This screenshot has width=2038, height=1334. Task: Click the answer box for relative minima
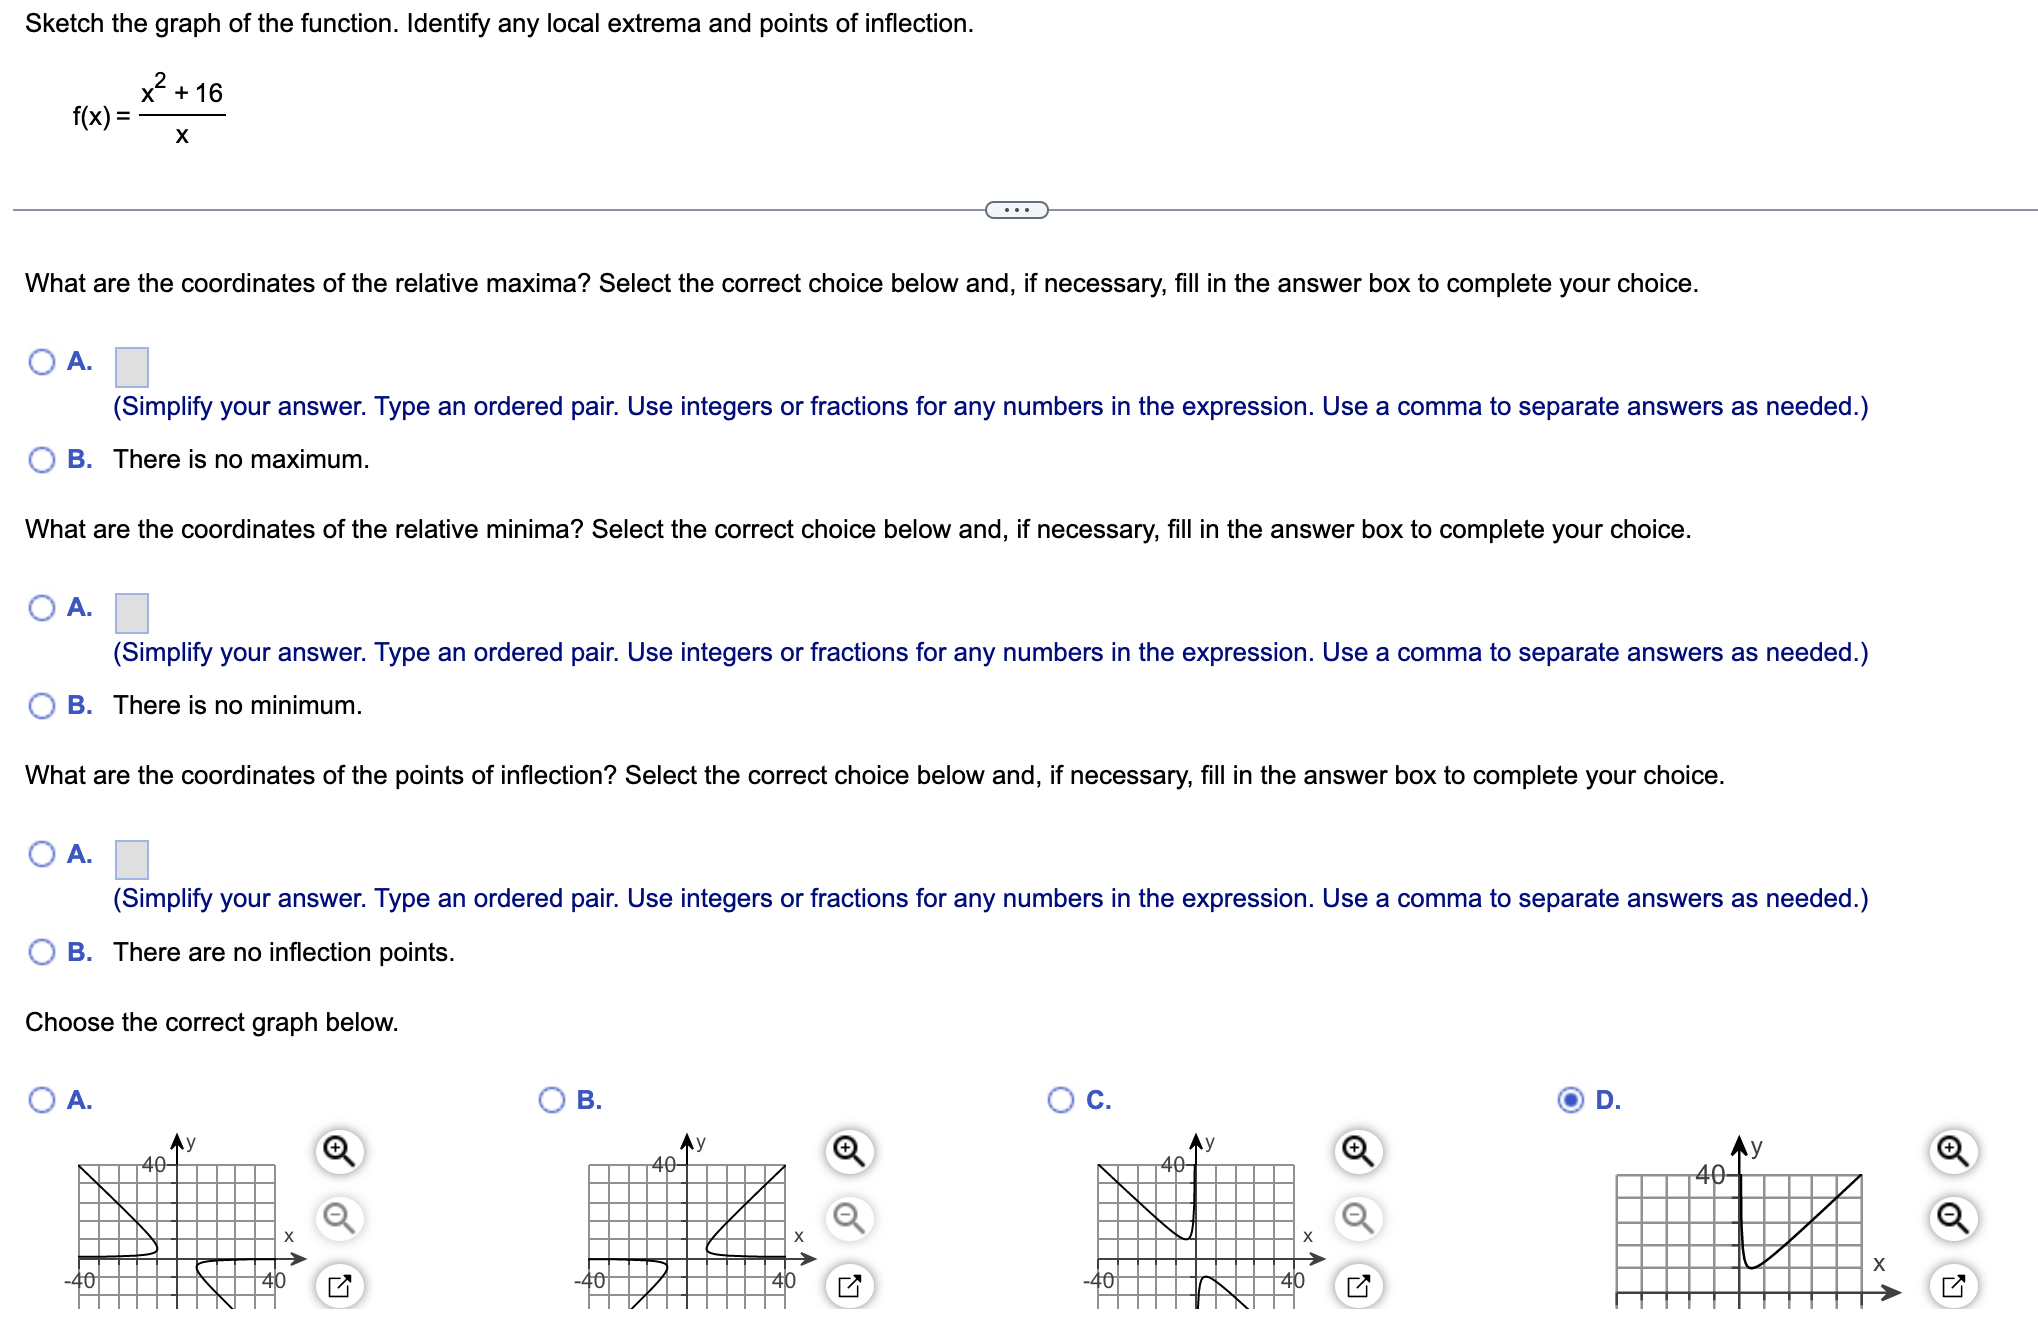click(x=132, y=613)
